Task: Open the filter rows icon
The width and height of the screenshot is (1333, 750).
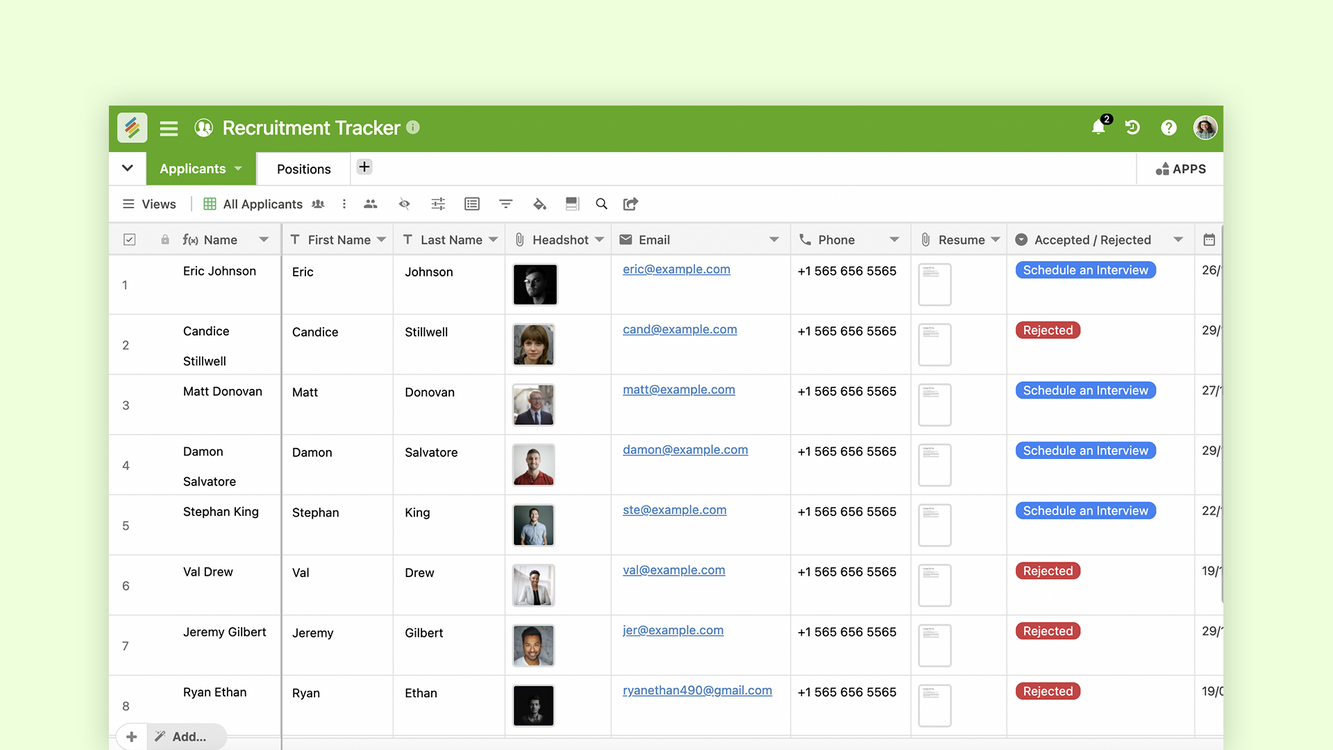Action: pyautogui.click(x=506, y=204)
